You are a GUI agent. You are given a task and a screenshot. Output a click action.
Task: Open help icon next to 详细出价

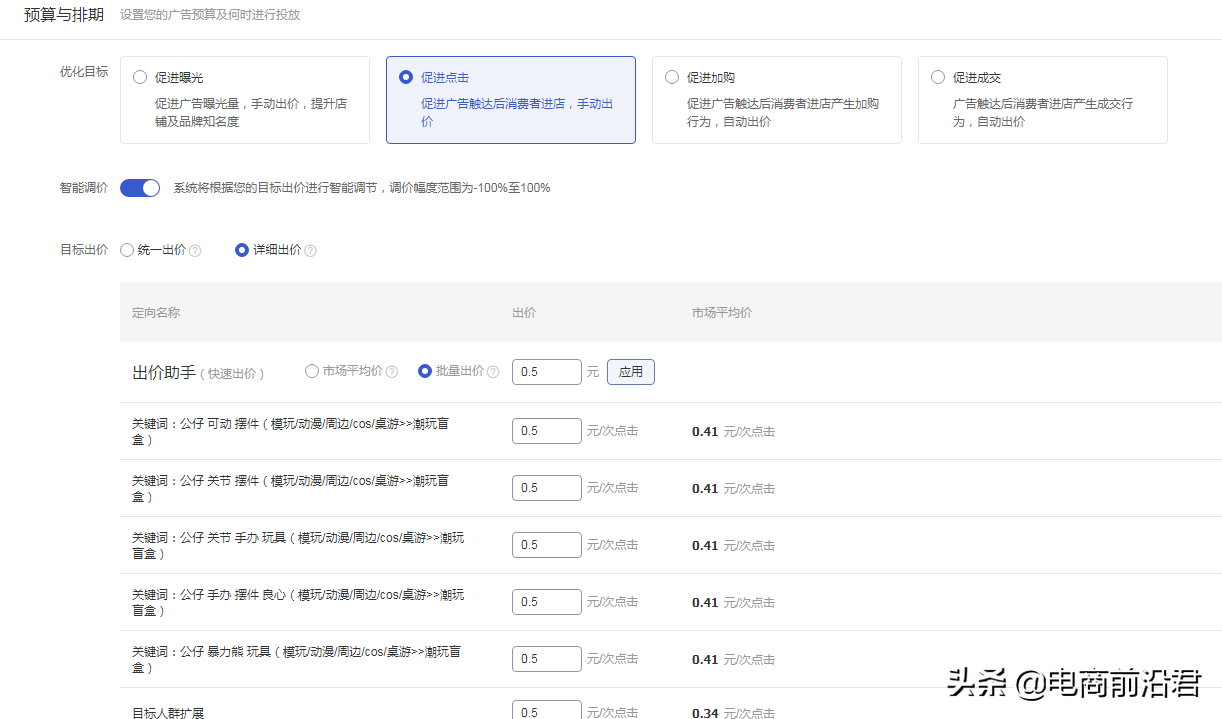[311, 251]
